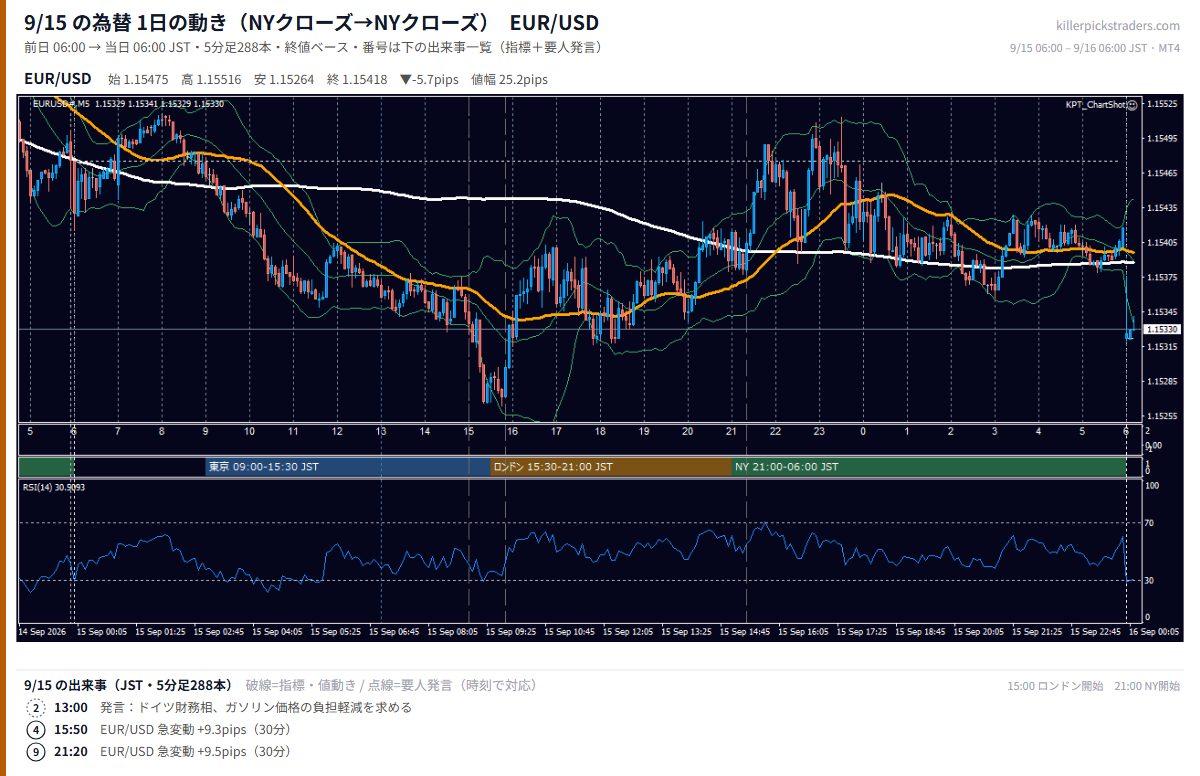Click the 16 Sep 00:05 time label
The height and width of the screenshot is (776, 1200).
pos(1155,632)
